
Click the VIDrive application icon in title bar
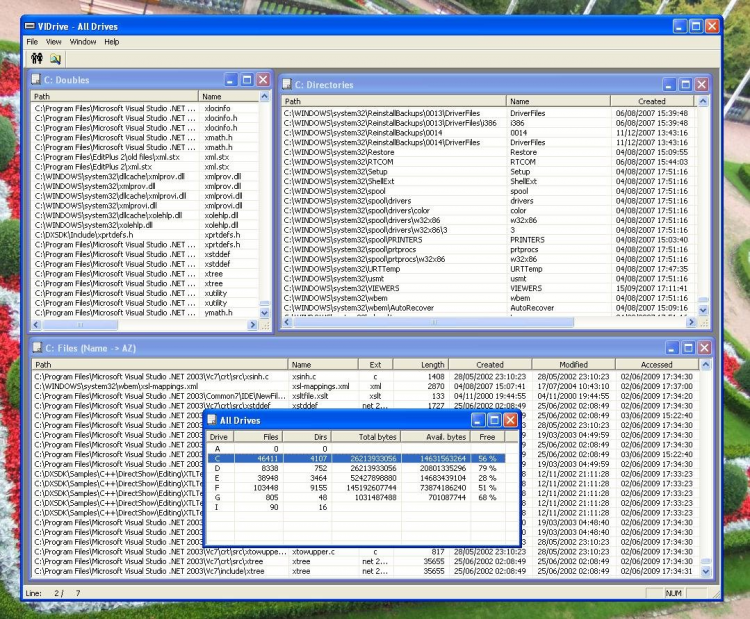point(30,24)
